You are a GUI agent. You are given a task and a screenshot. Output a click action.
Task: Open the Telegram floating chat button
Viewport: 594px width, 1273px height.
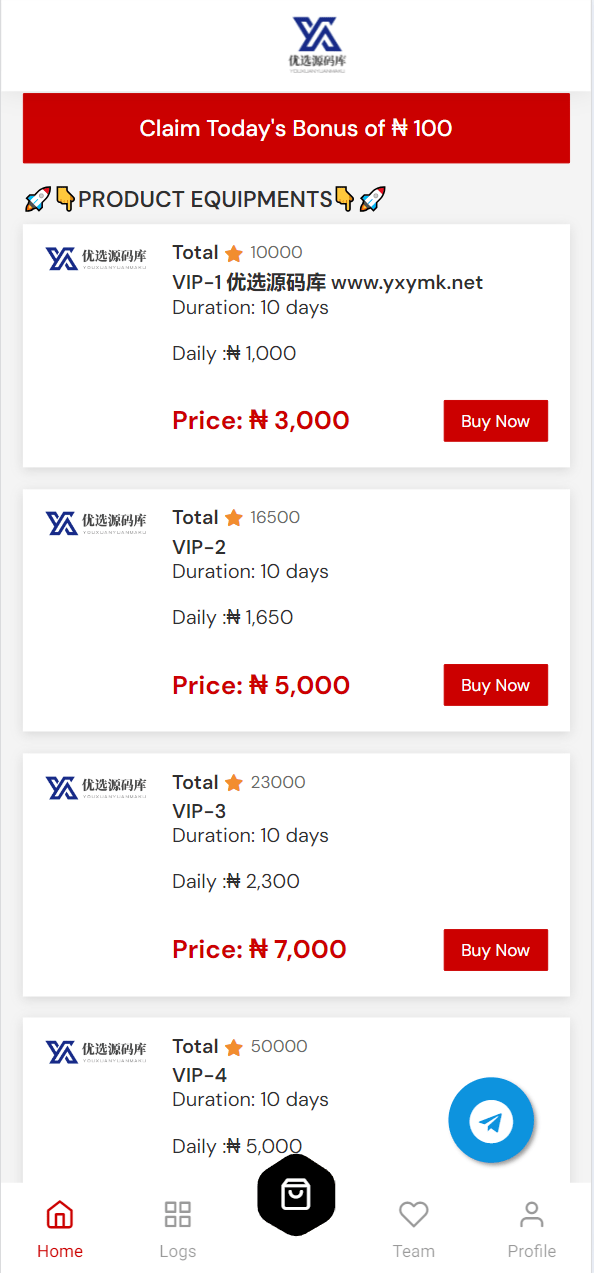coord(491,1121)
